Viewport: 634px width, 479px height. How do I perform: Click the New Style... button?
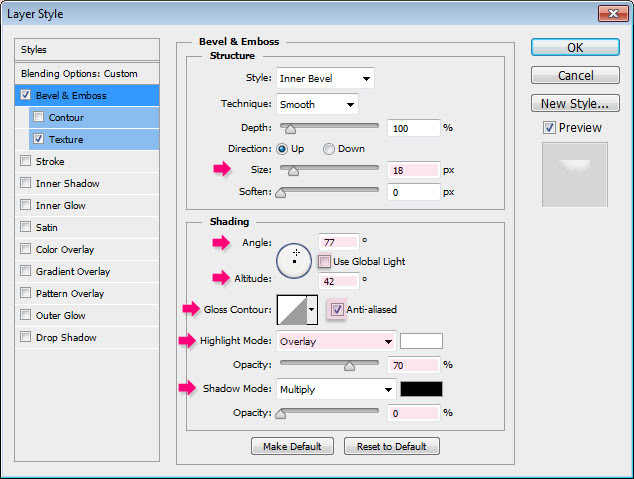coord(575,103)
